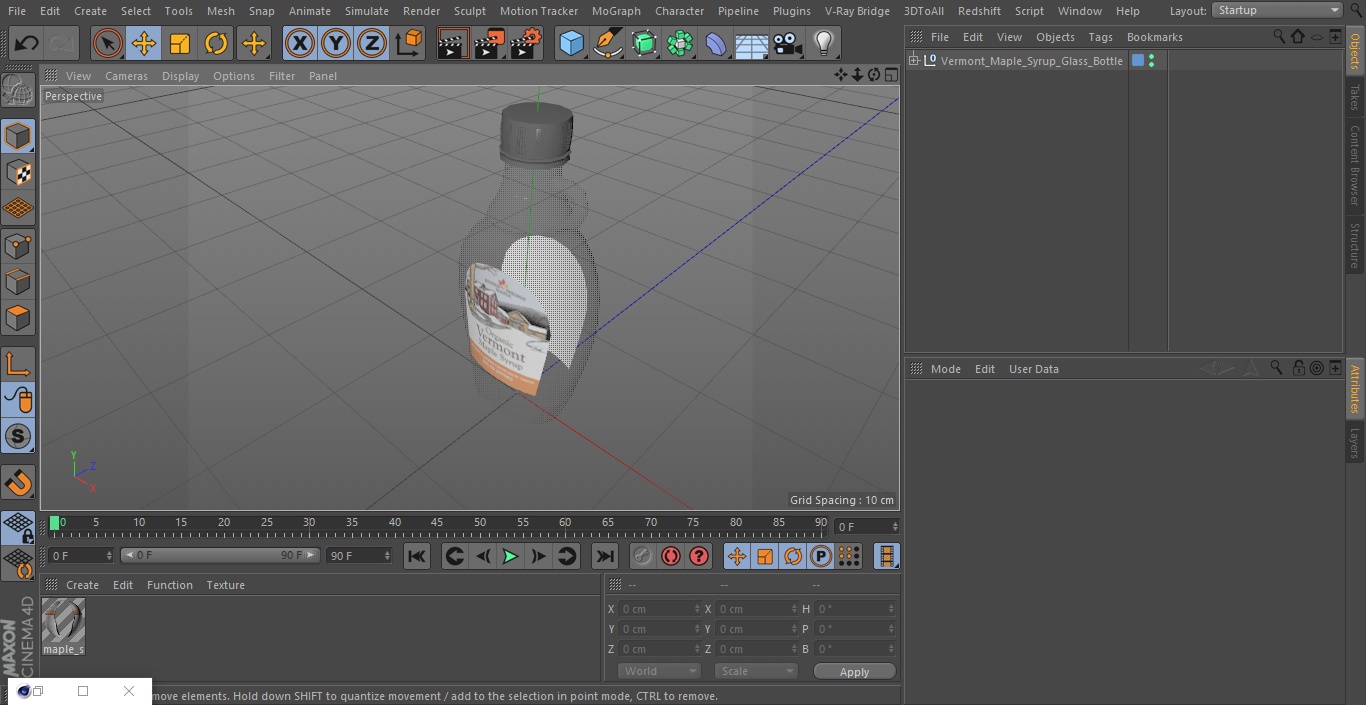The width and height of the screenshot is (1366, 705).
Task: Open the Redshift menu
Action: [x=979, y=11]
